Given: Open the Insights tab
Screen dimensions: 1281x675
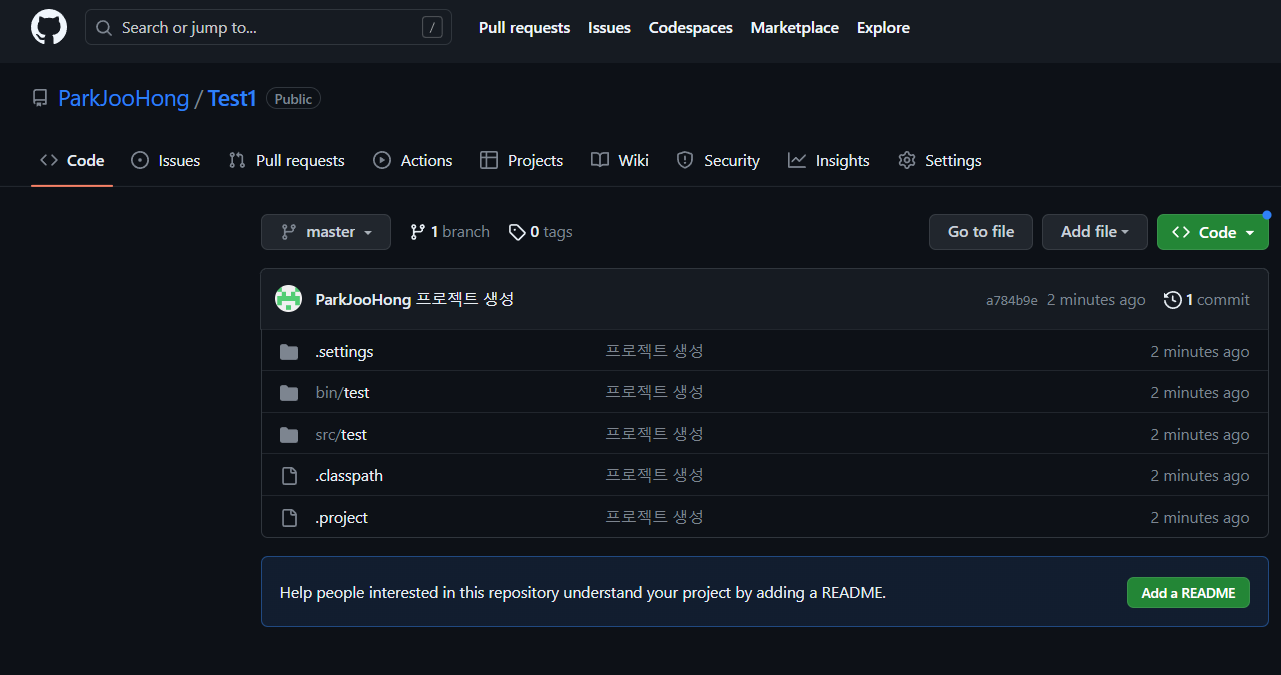Looking at the screenshot, I should point(829,160).
